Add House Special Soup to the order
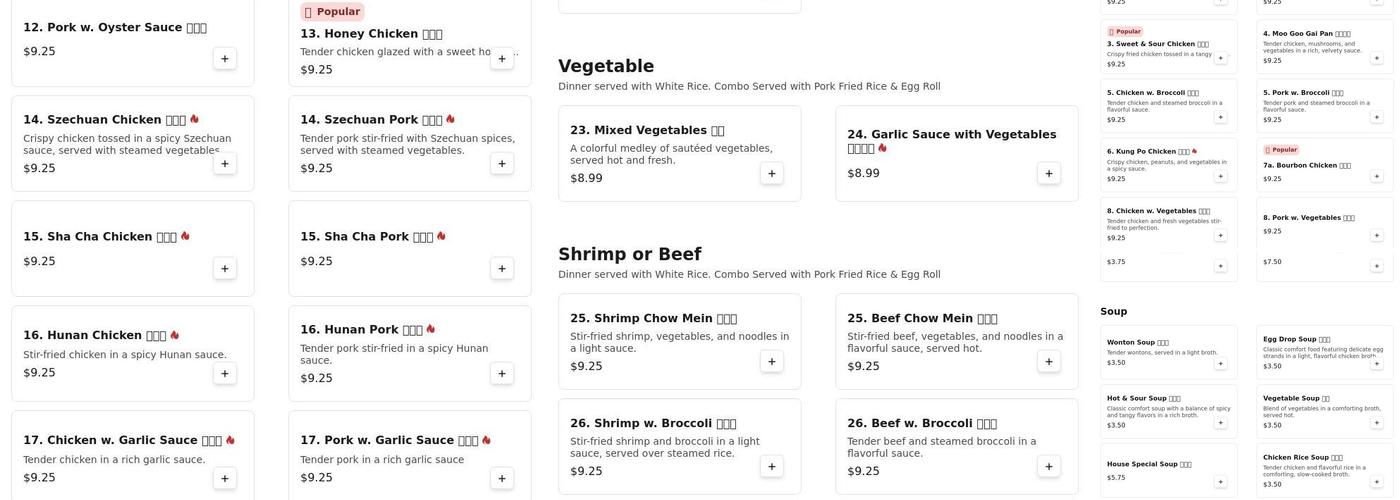 click(1220, 481)
